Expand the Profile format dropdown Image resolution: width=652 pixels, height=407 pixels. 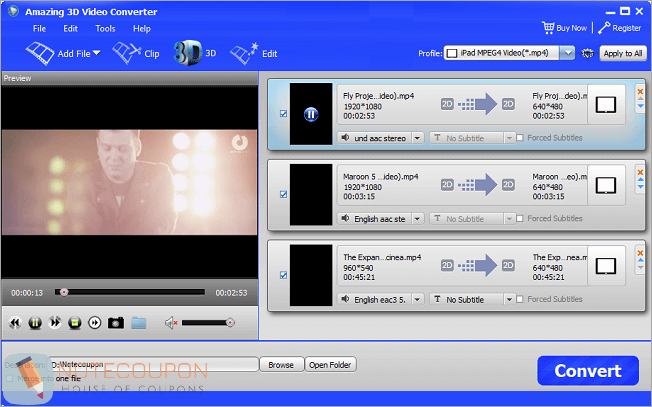567,53
